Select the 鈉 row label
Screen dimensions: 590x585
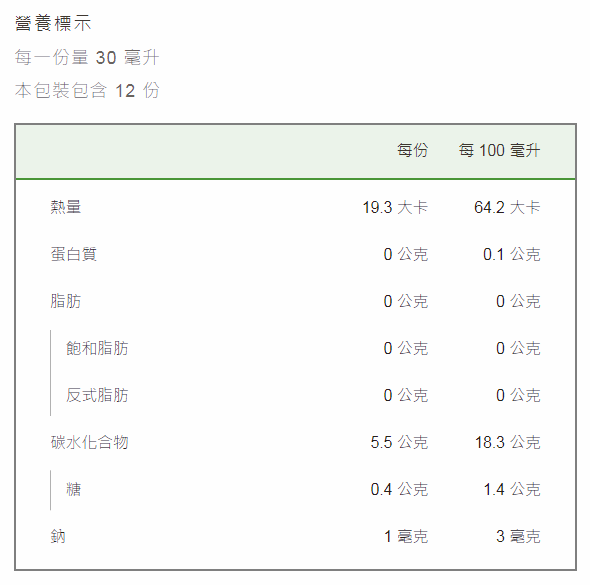pos(58,536)
